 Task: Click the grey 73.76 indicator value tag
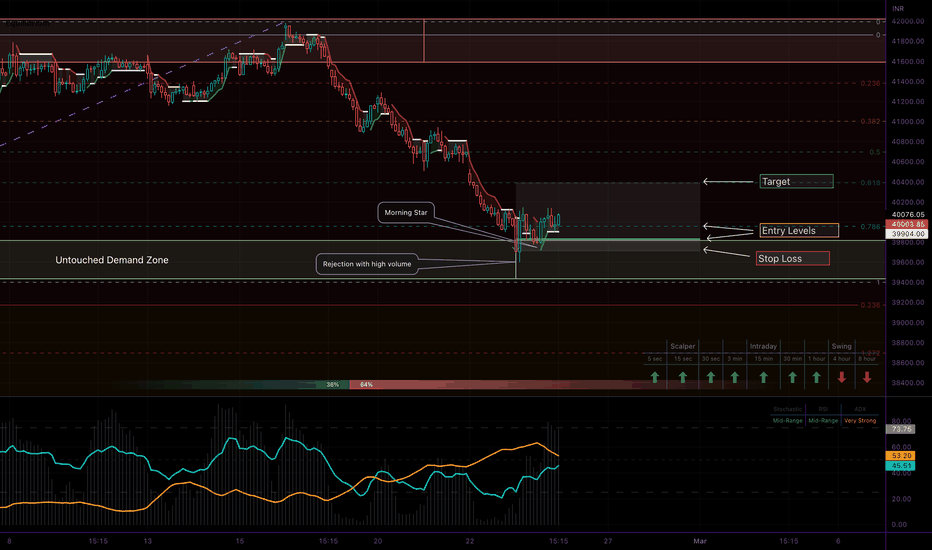(x=900, y=429)
